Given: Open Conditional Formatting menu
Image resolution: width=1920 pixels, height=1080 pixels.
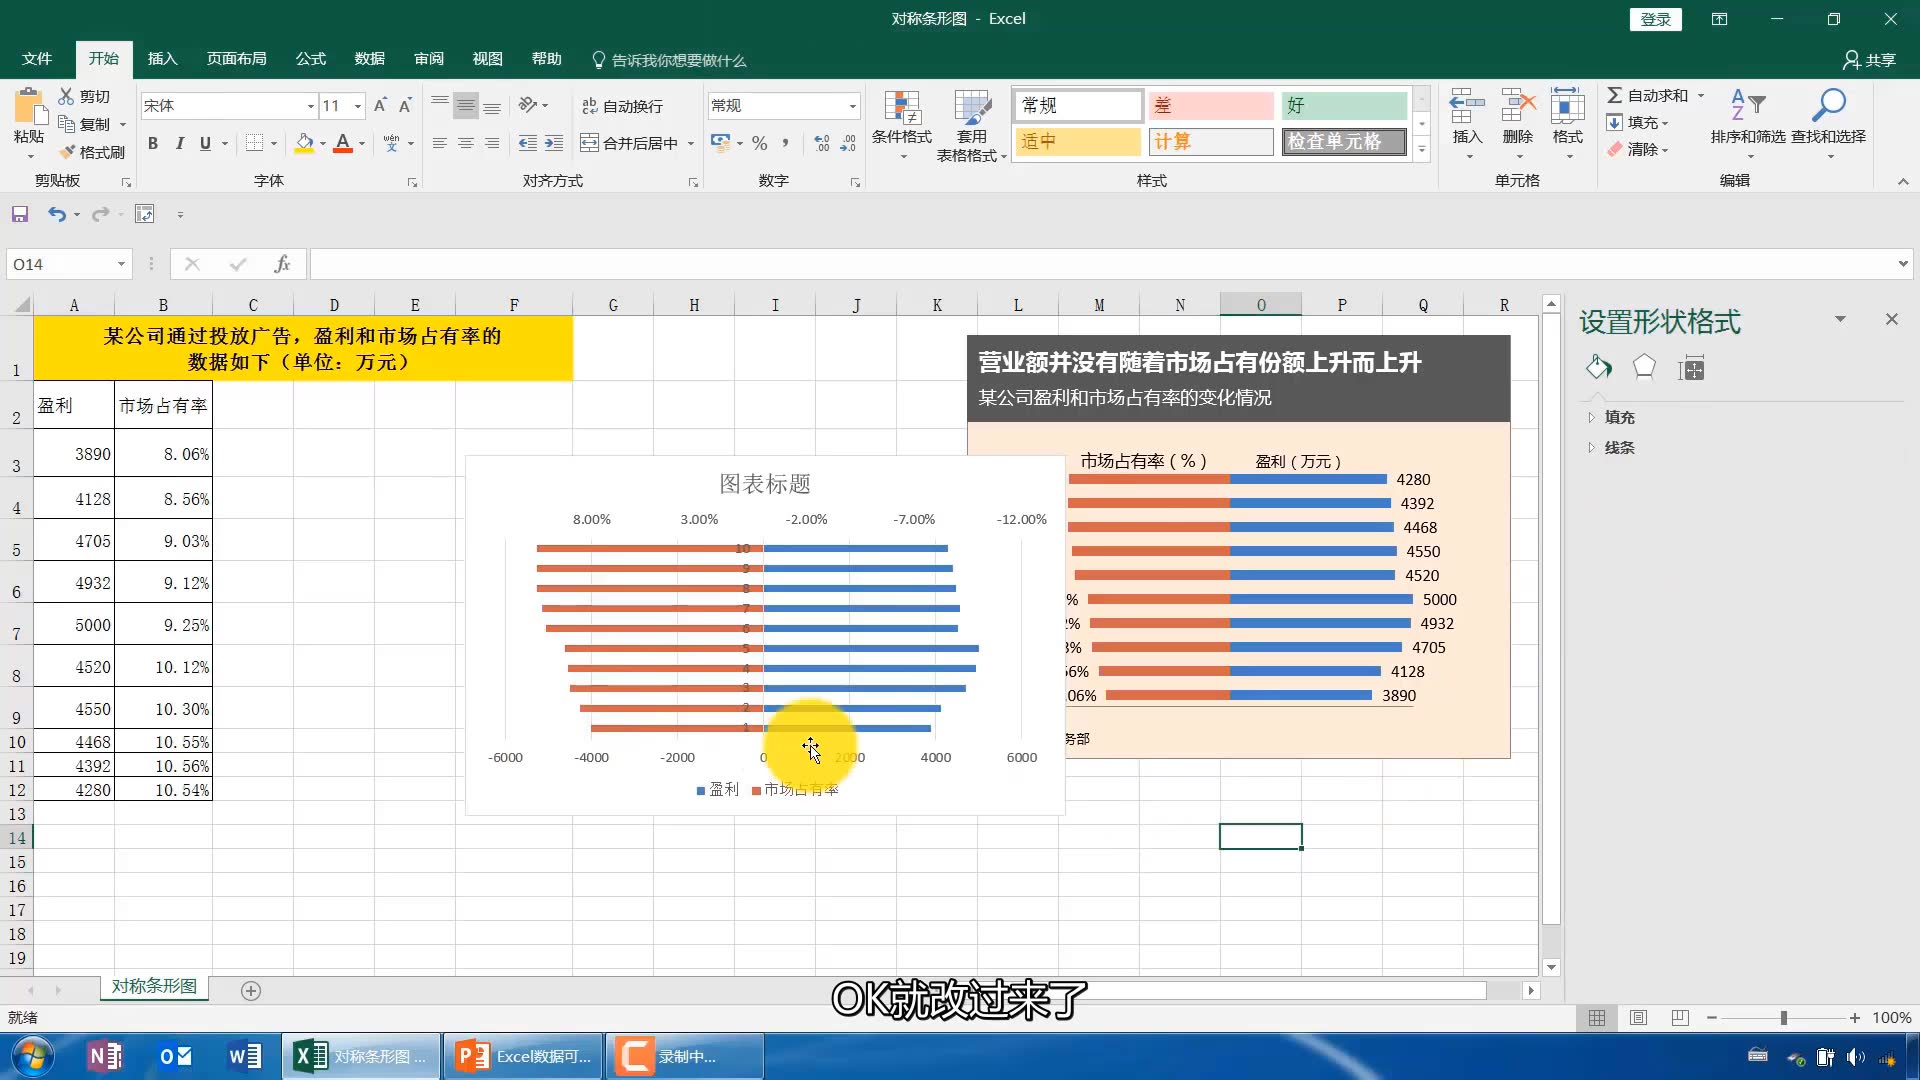Looking at the screenshot, I should point(901,118).
